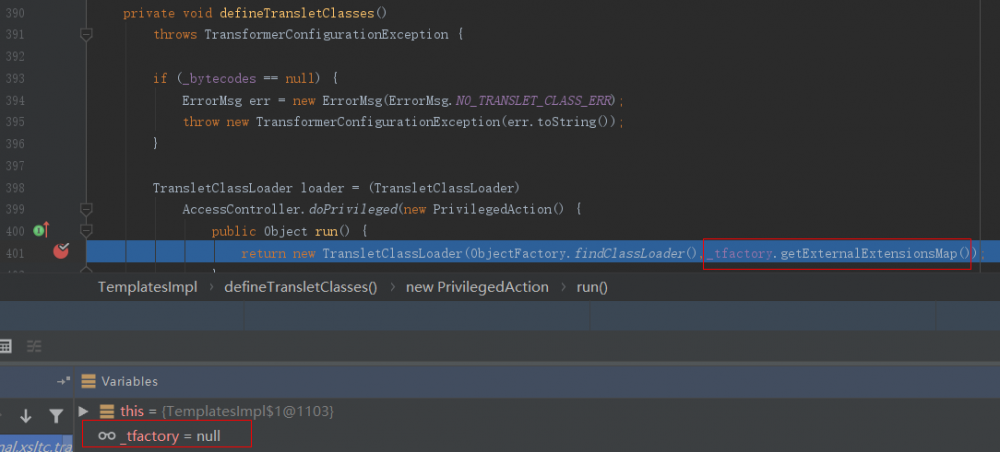Click the override marker icon on line 400
The height and width of the screenshot is (452, 1000).
[x=41, y=230]
